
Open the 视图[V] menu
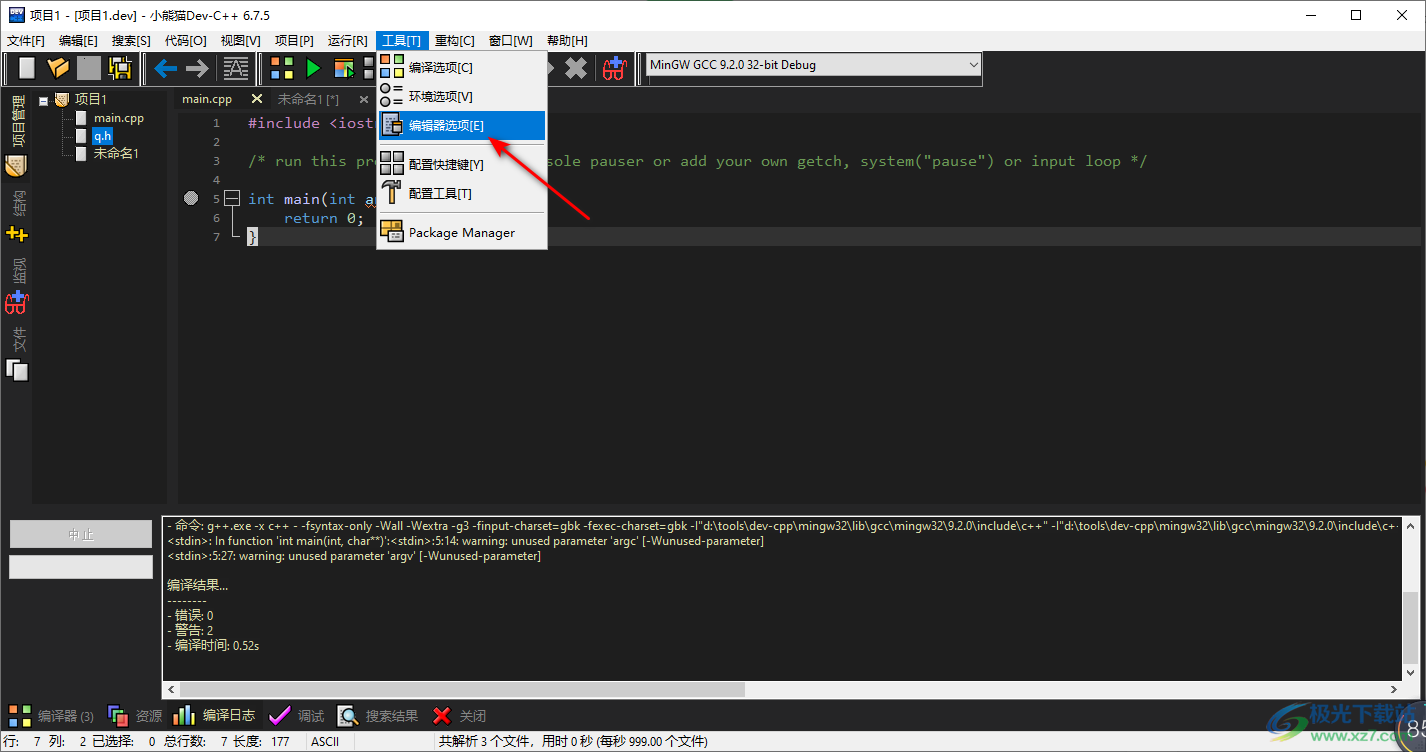click(240, 41)
